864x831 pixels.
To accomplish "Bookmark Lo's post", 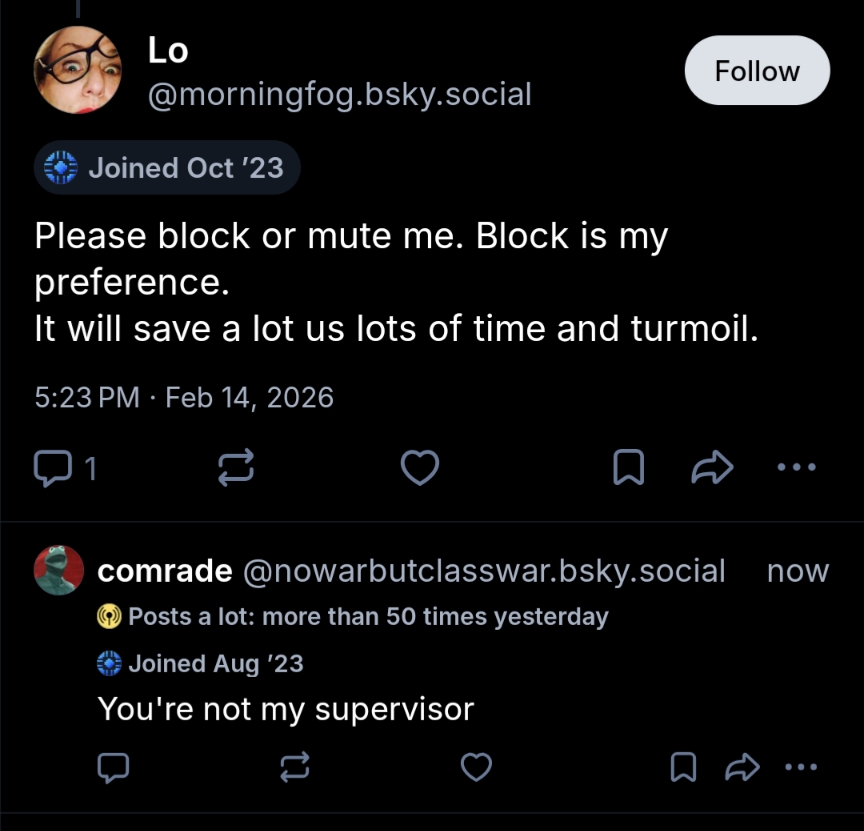I will (627, 467).
